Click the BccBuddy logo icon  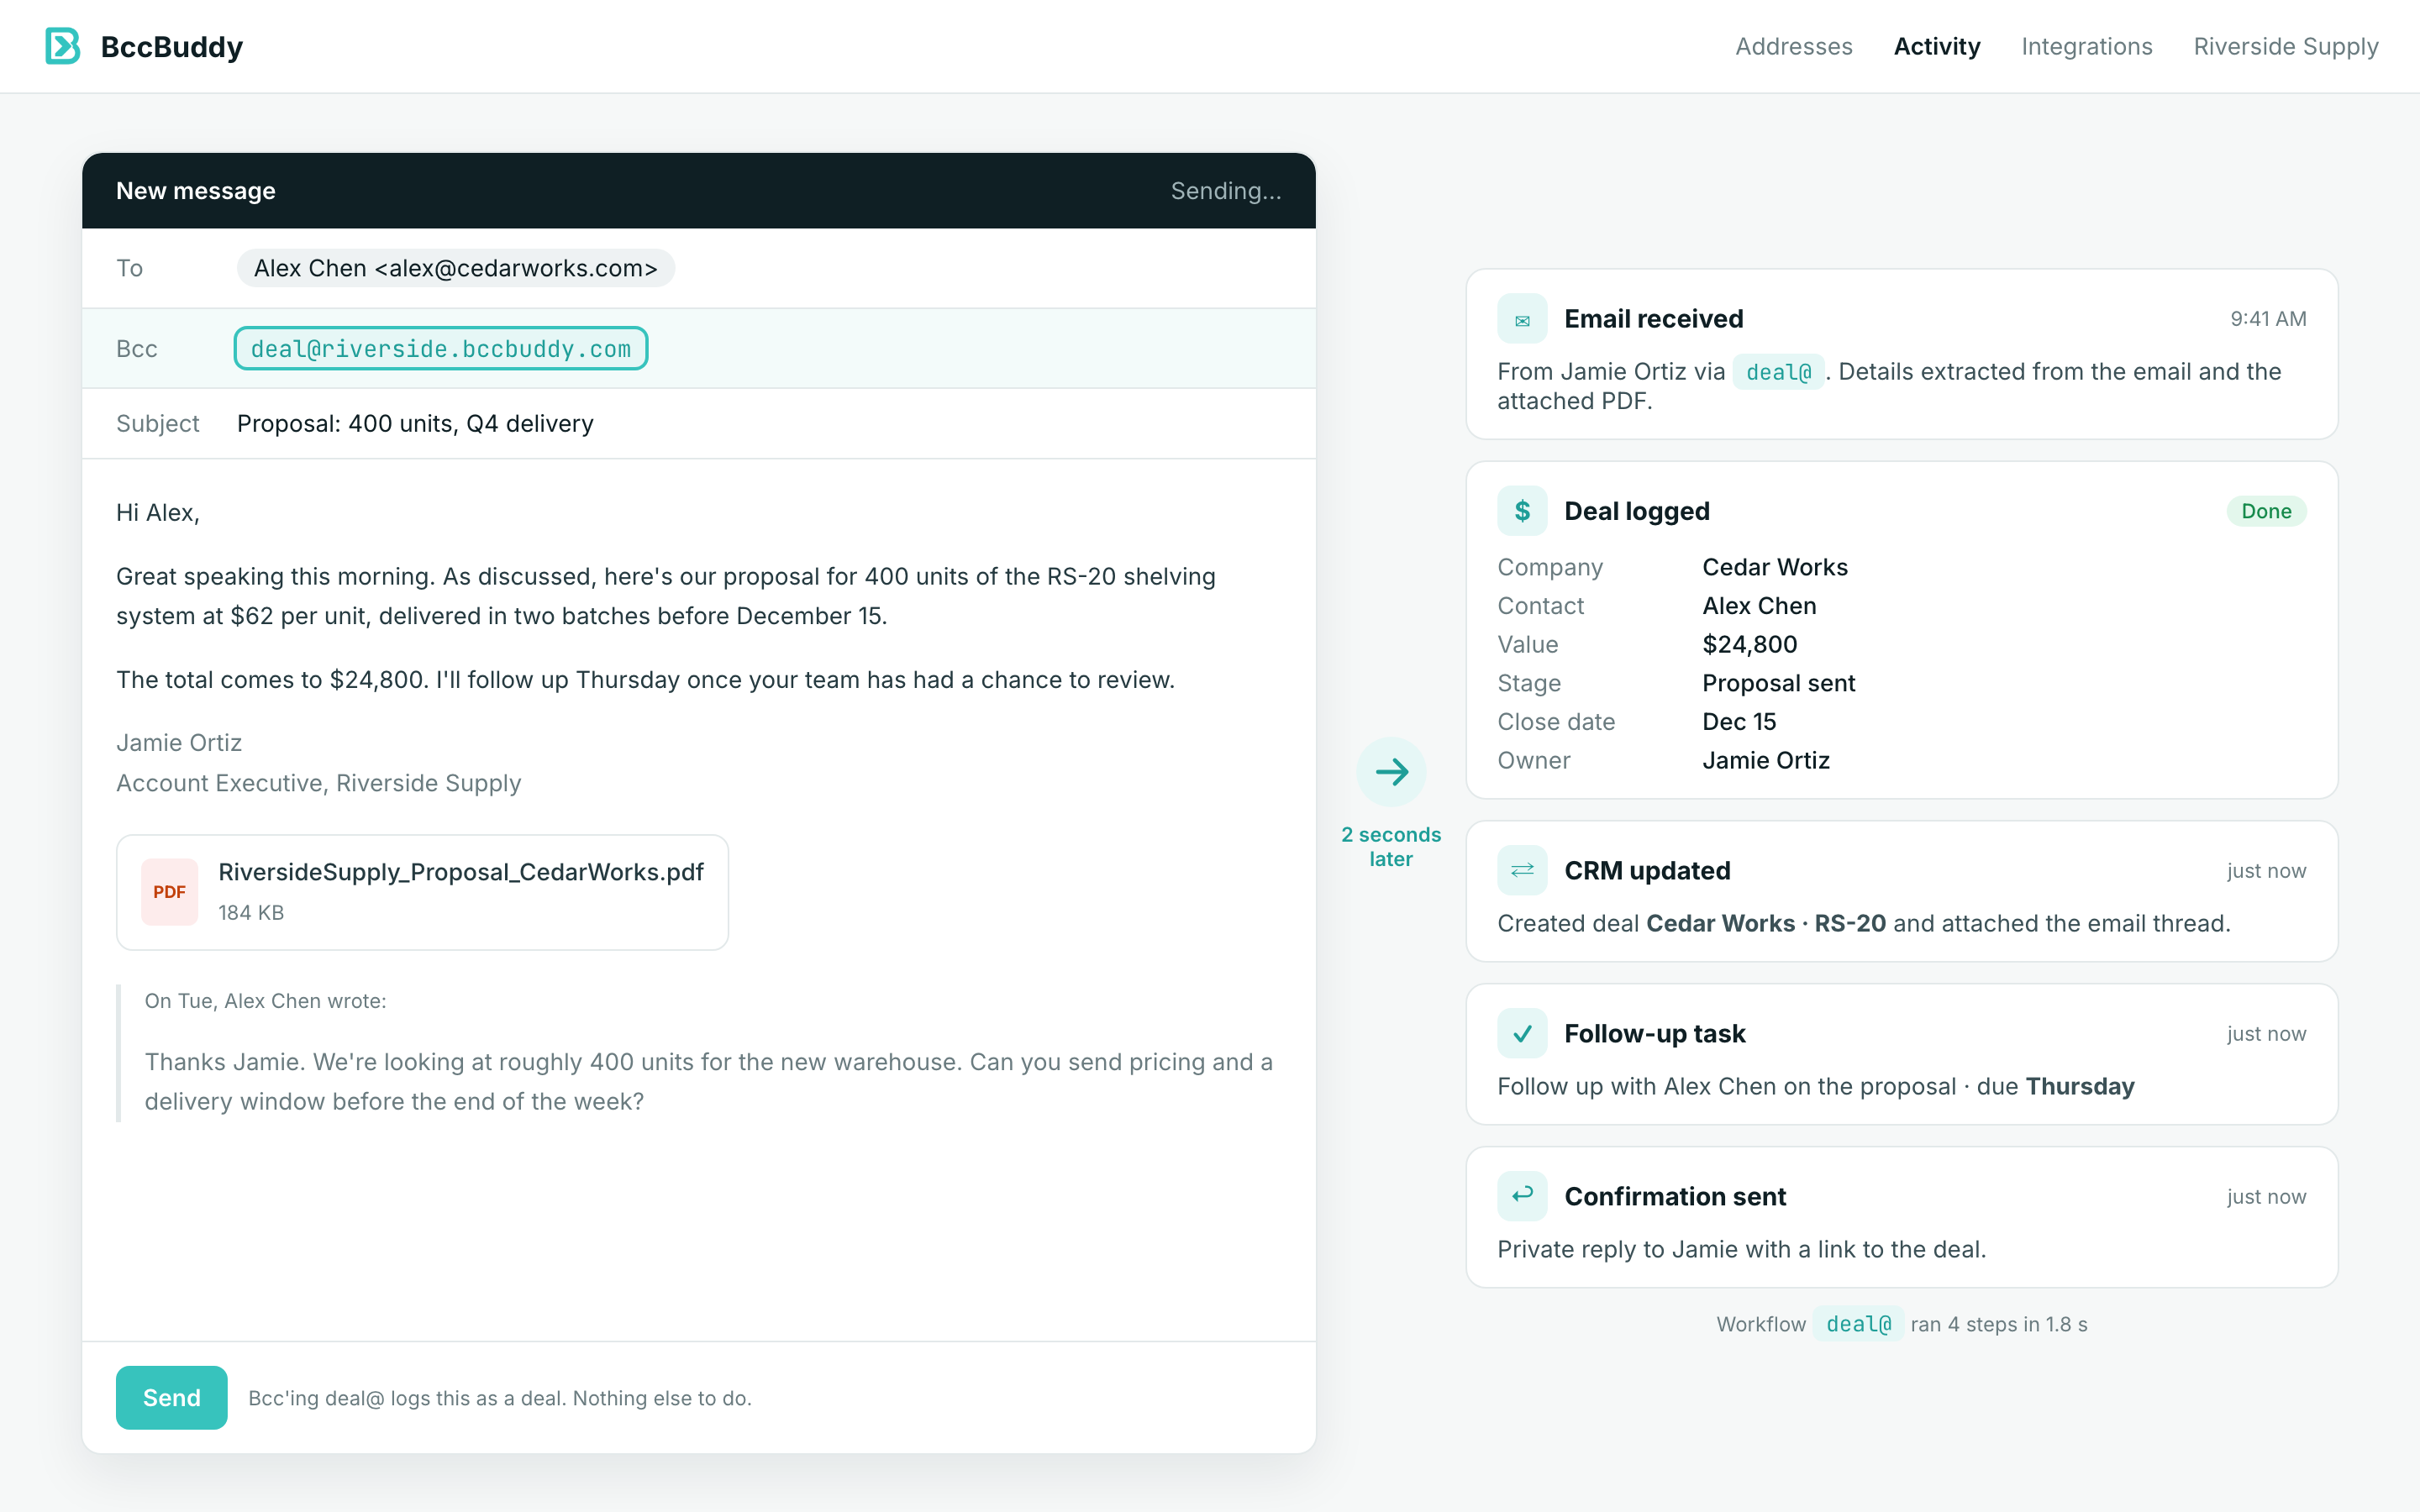(62, 46)
